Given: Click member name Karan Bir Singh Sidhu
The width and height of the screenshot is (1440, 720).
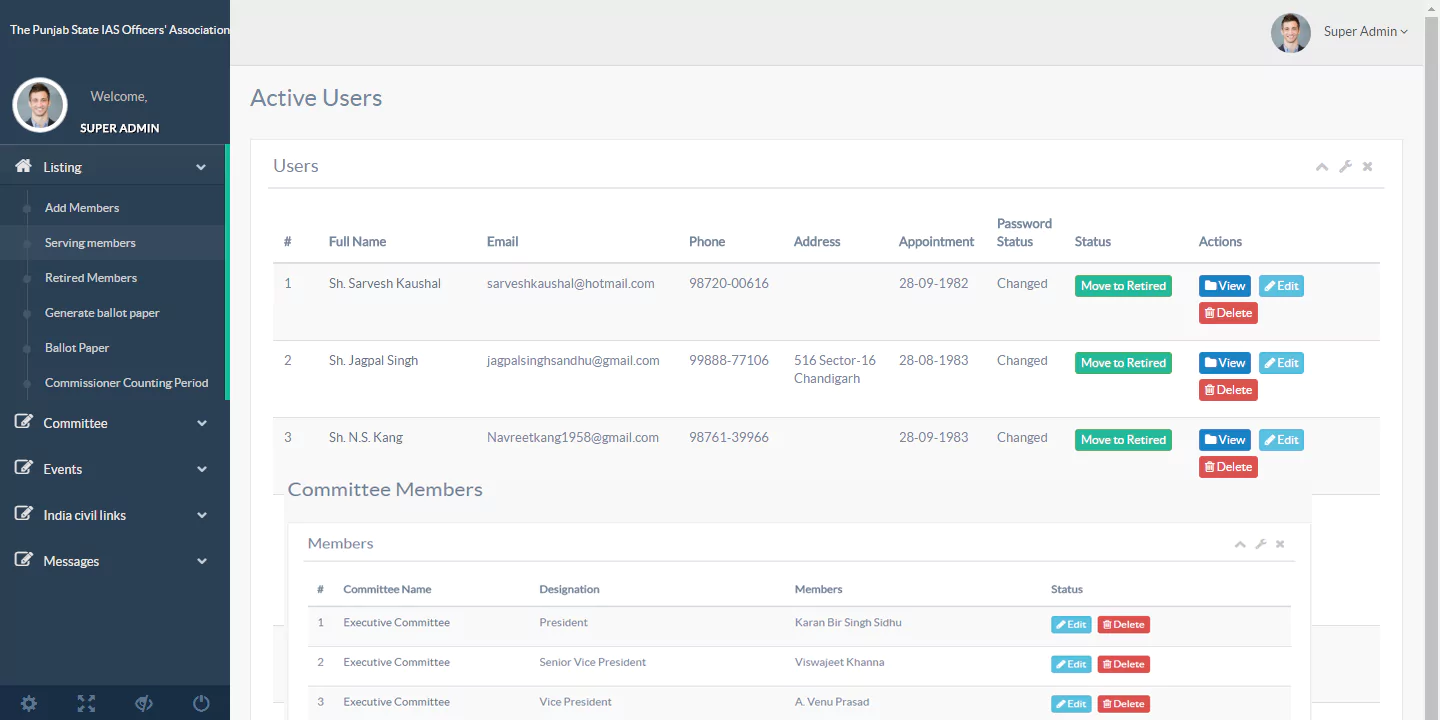Looking at the screenshot, I should click(848, 623).
